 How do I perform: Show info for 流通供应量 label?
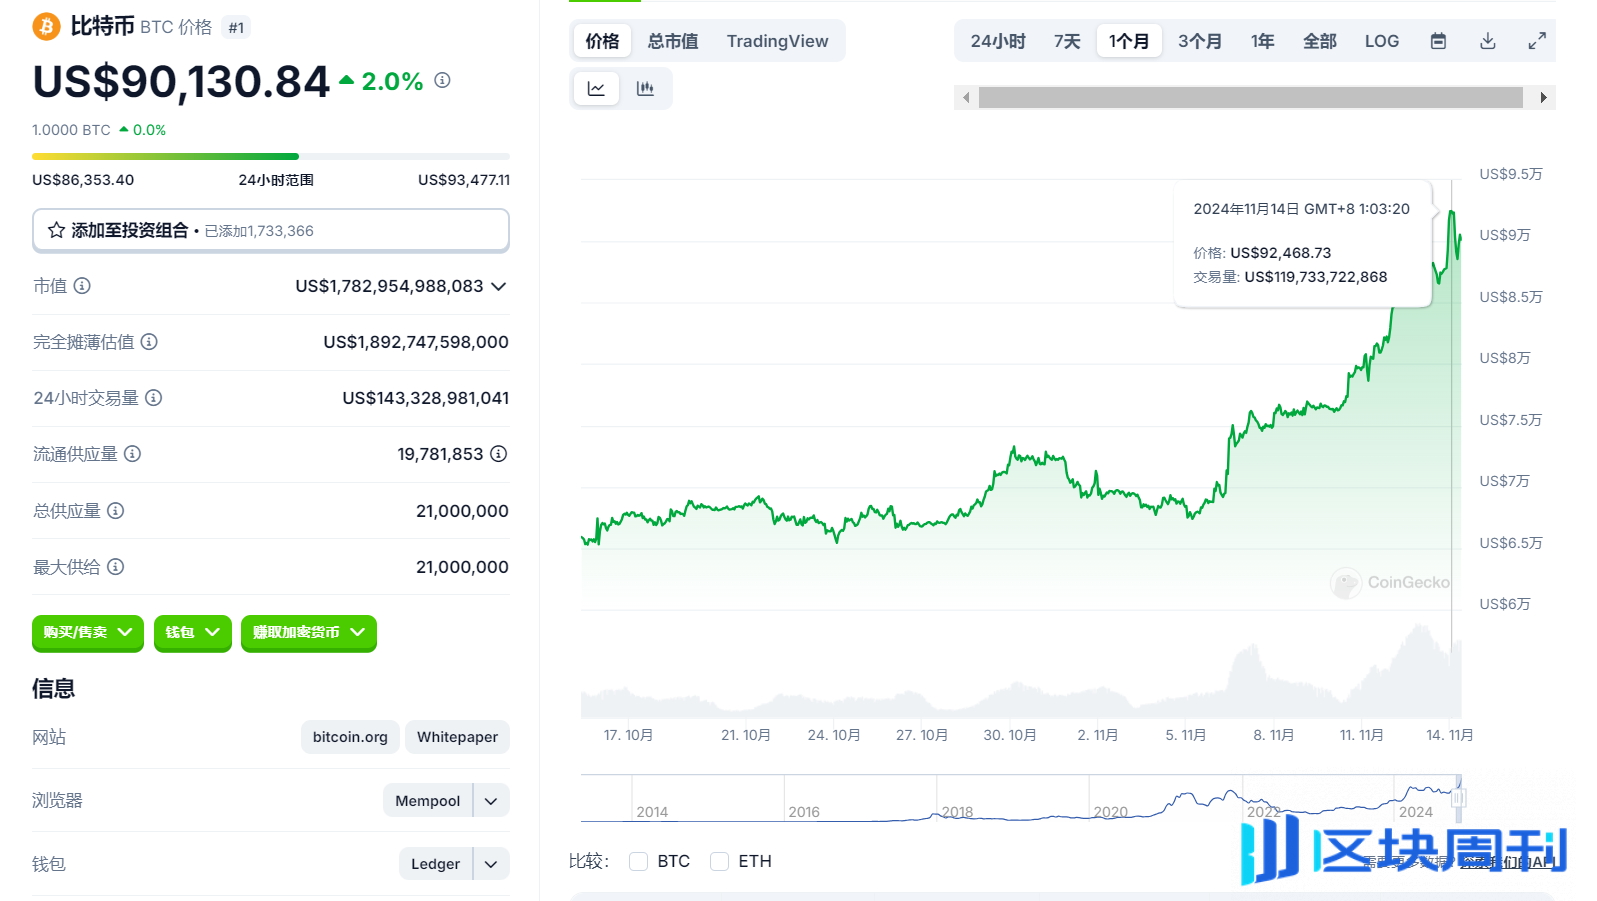pyautogui.click(x=132, y=454)
